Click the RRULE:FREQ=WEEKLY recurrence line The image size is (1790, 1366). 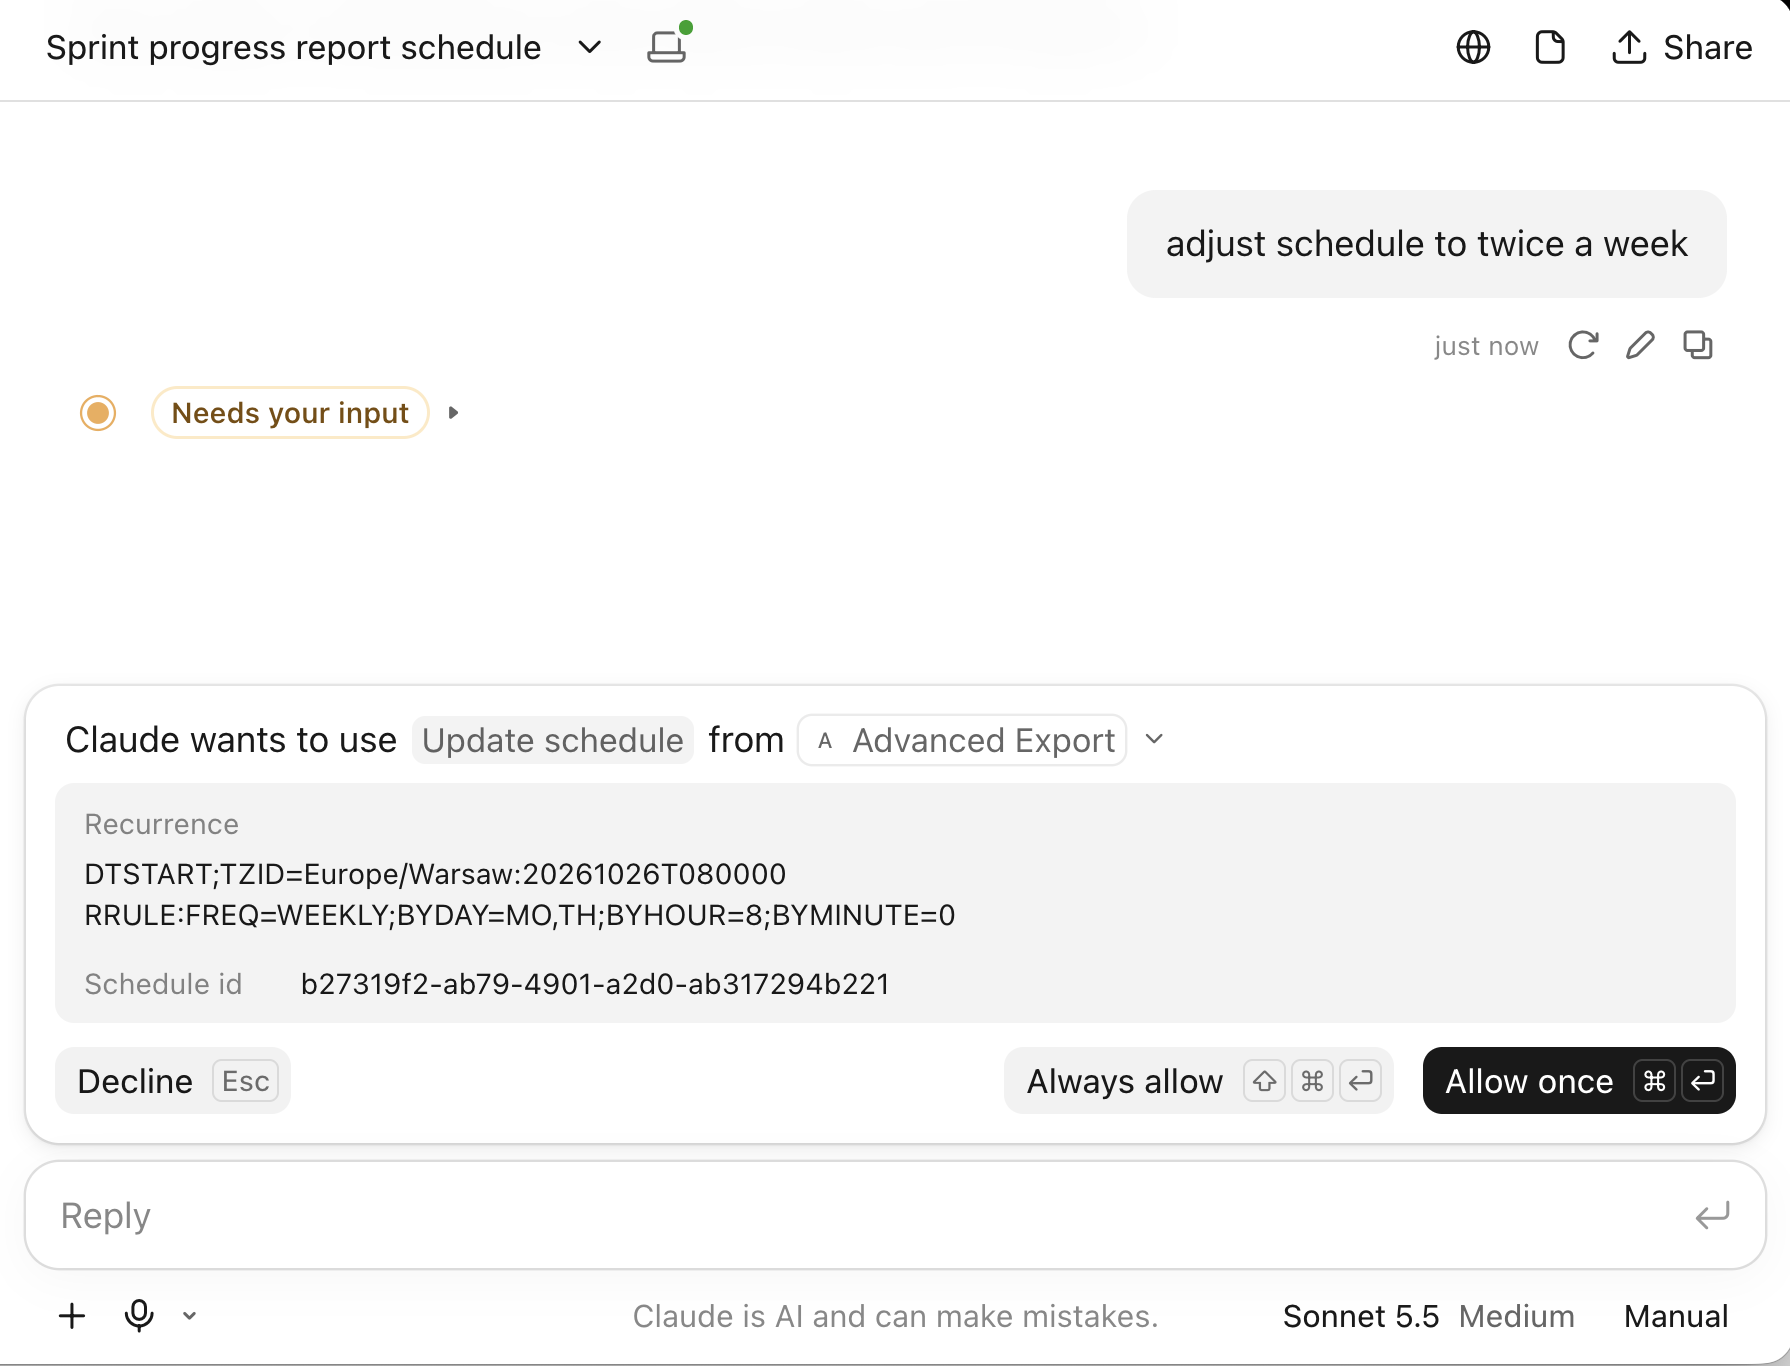pyautogui.click(x=520, y=915)
